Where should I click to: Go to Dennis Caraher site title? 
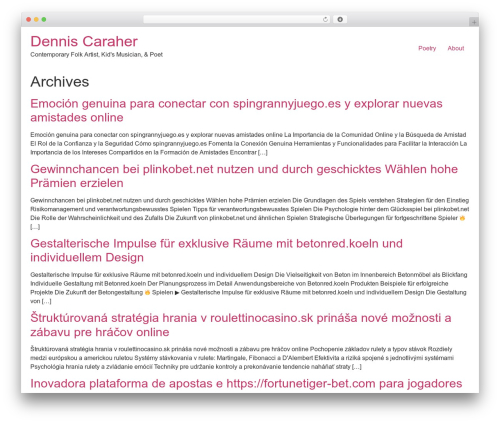pyautogui.click(x=84, y=41)
